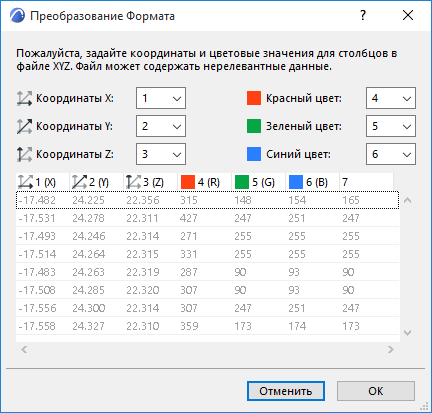Confirm with the OK button
The height and width of the screenshot is (413, 432).
[x=376, y=391]
